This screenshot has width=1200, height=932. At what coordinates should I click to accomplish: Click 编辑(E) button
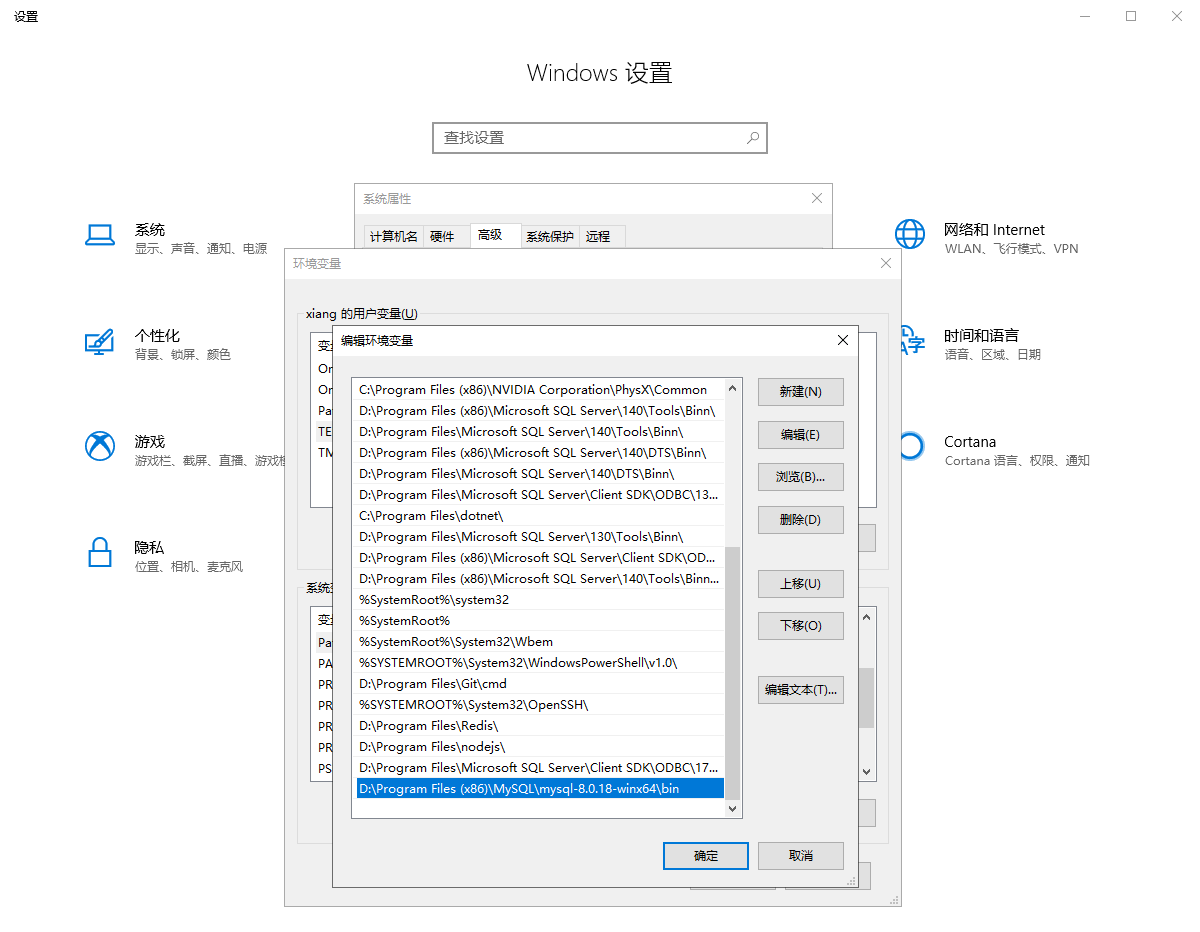click(x=801, y=435)
